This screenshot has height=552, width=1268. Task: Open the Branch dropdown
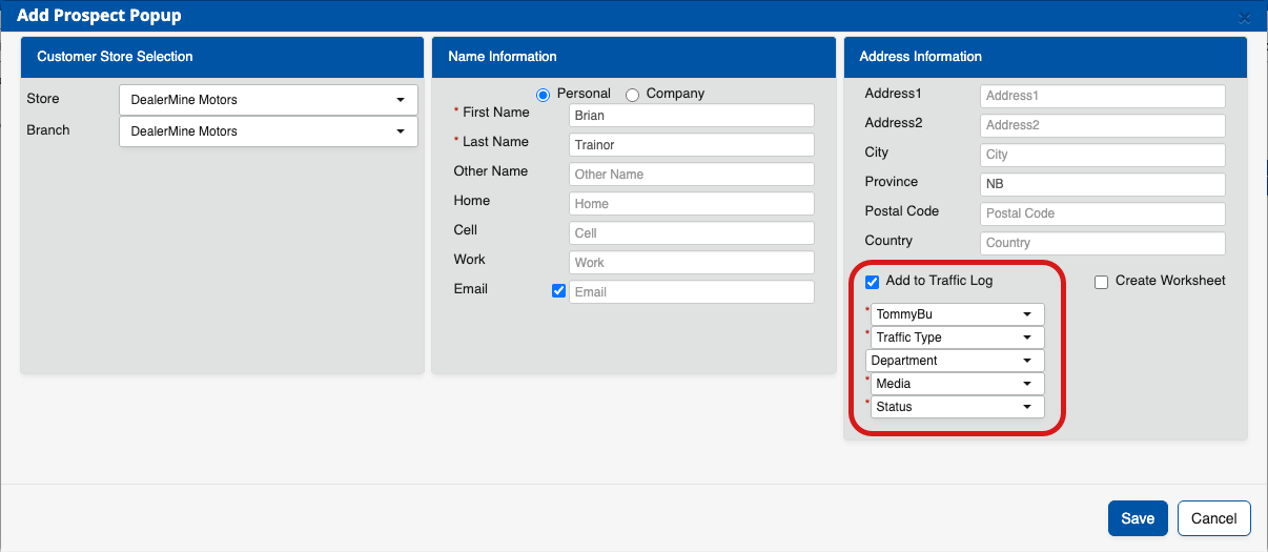pyautogui.click(x=268, y=131)
